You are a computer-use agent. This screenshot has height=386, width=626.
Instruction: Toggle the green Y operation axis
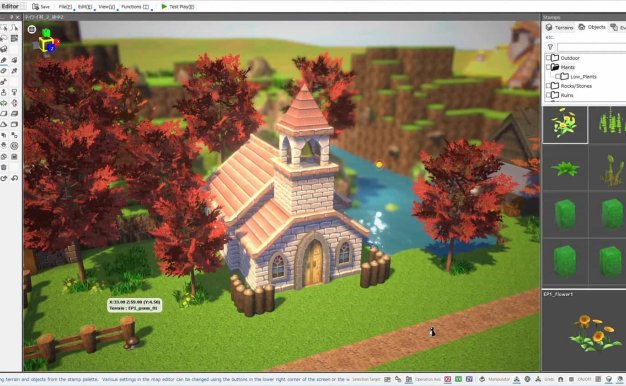pyautogui.click(x=458, y=379)
